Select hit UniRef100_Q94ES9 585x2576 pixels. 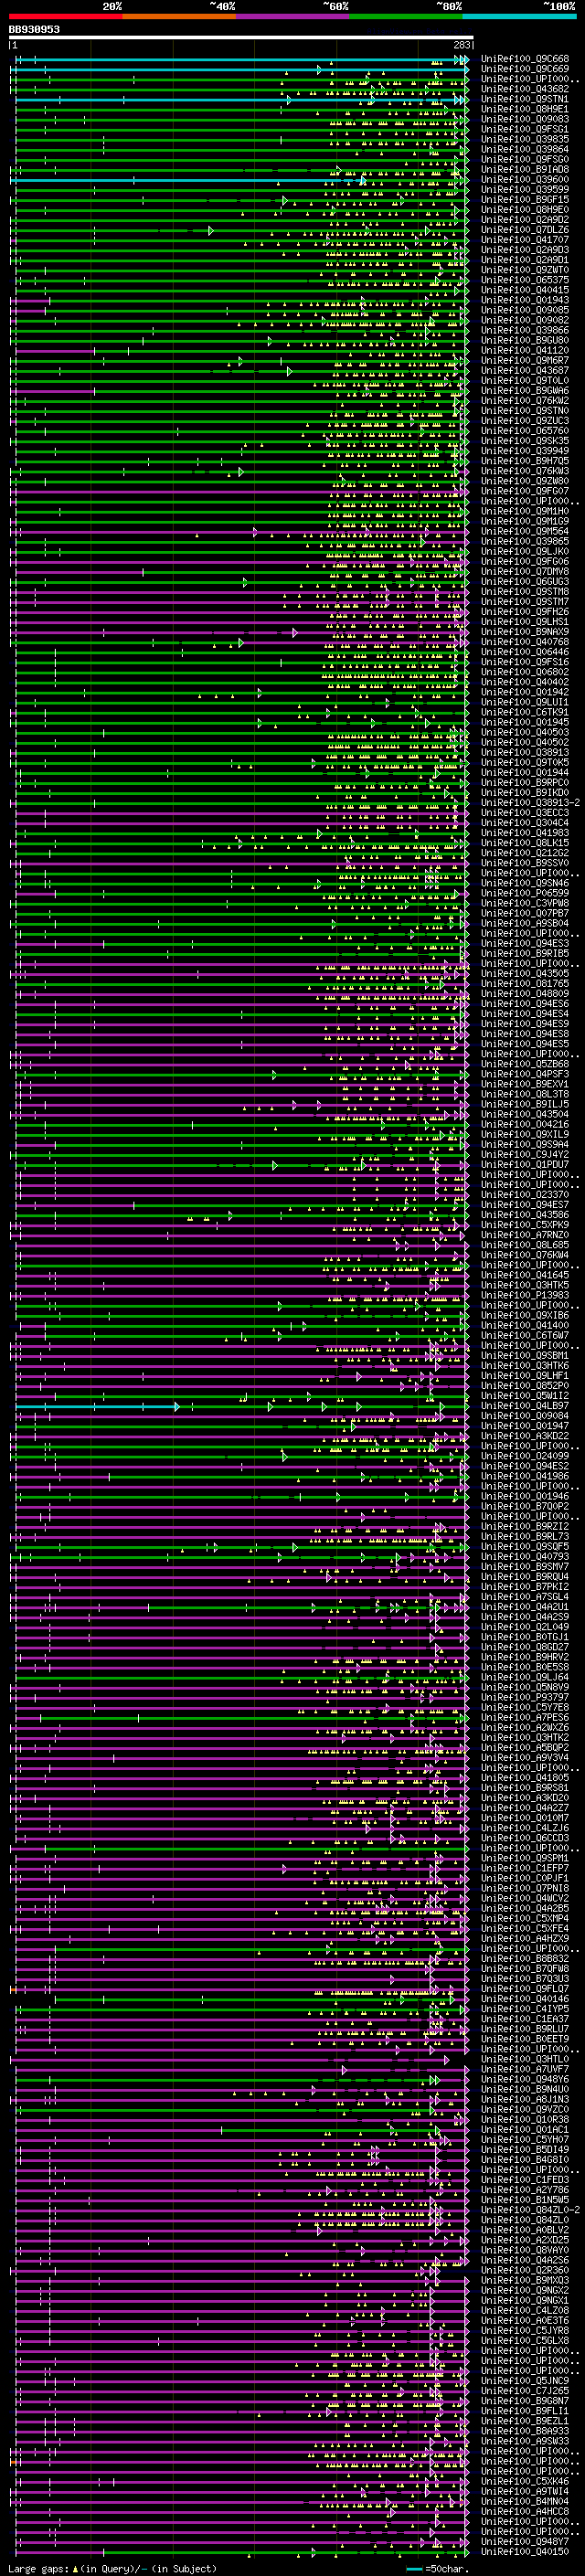point(525,1024)
